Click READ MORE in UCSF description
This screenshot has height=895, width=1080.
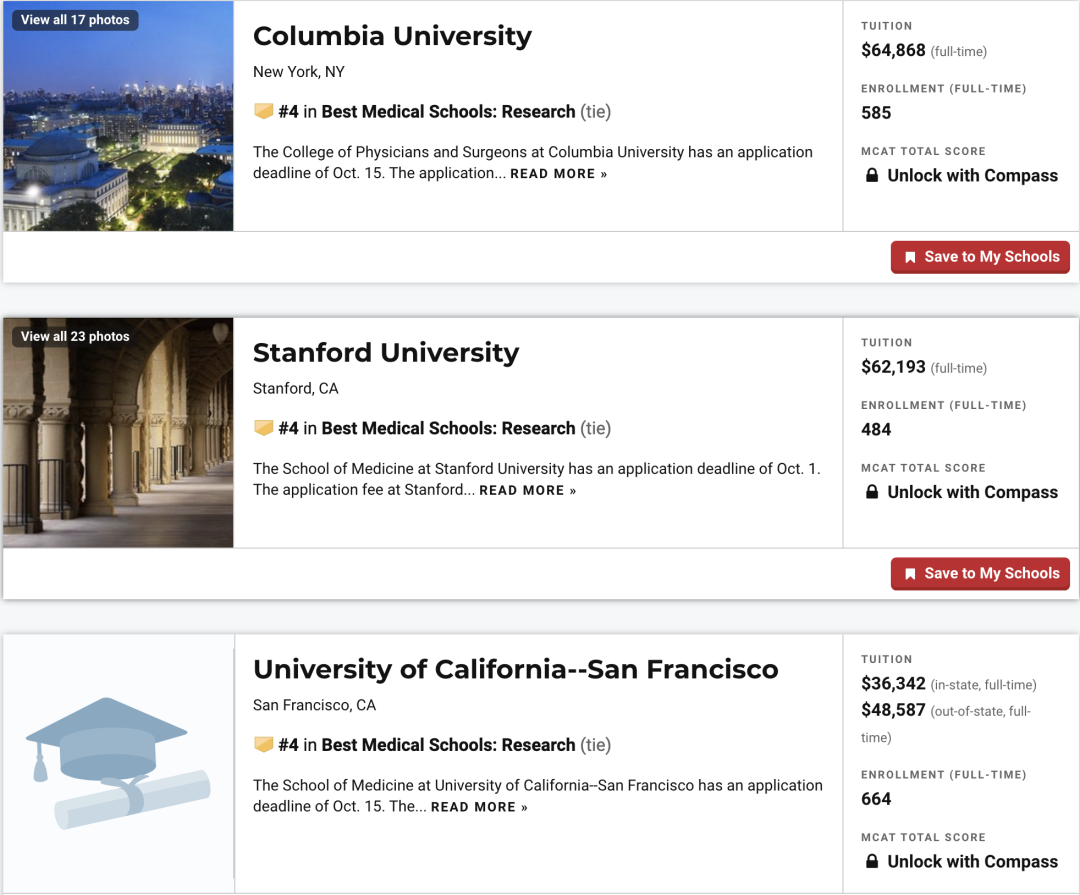[x=479, y=807]
